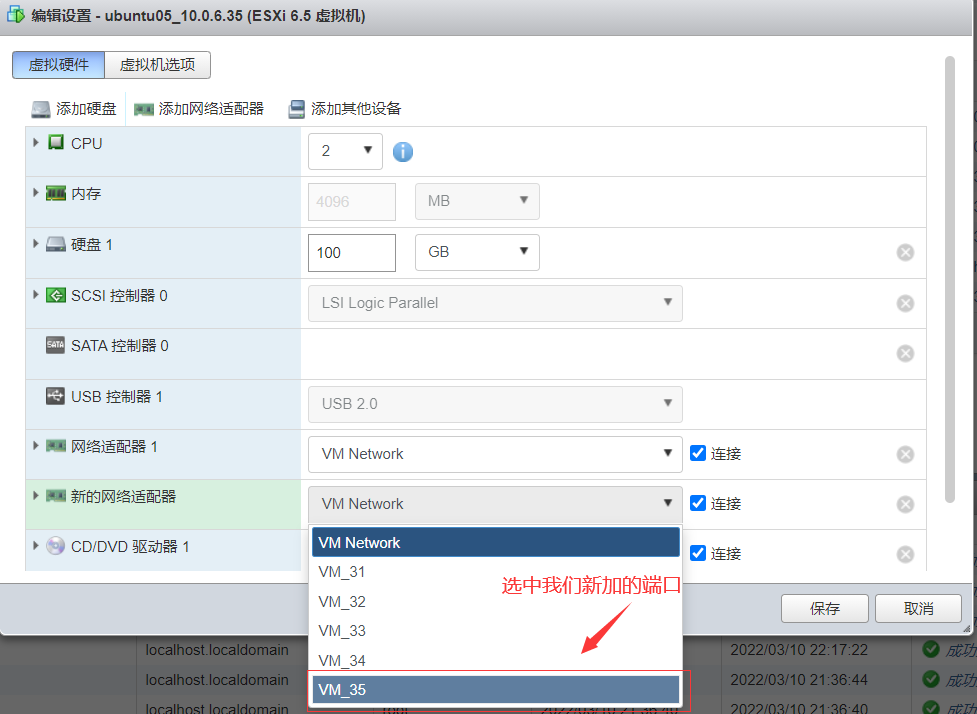
Task: Click the memory size 4096 field
Action: click(x=352, y=201)
